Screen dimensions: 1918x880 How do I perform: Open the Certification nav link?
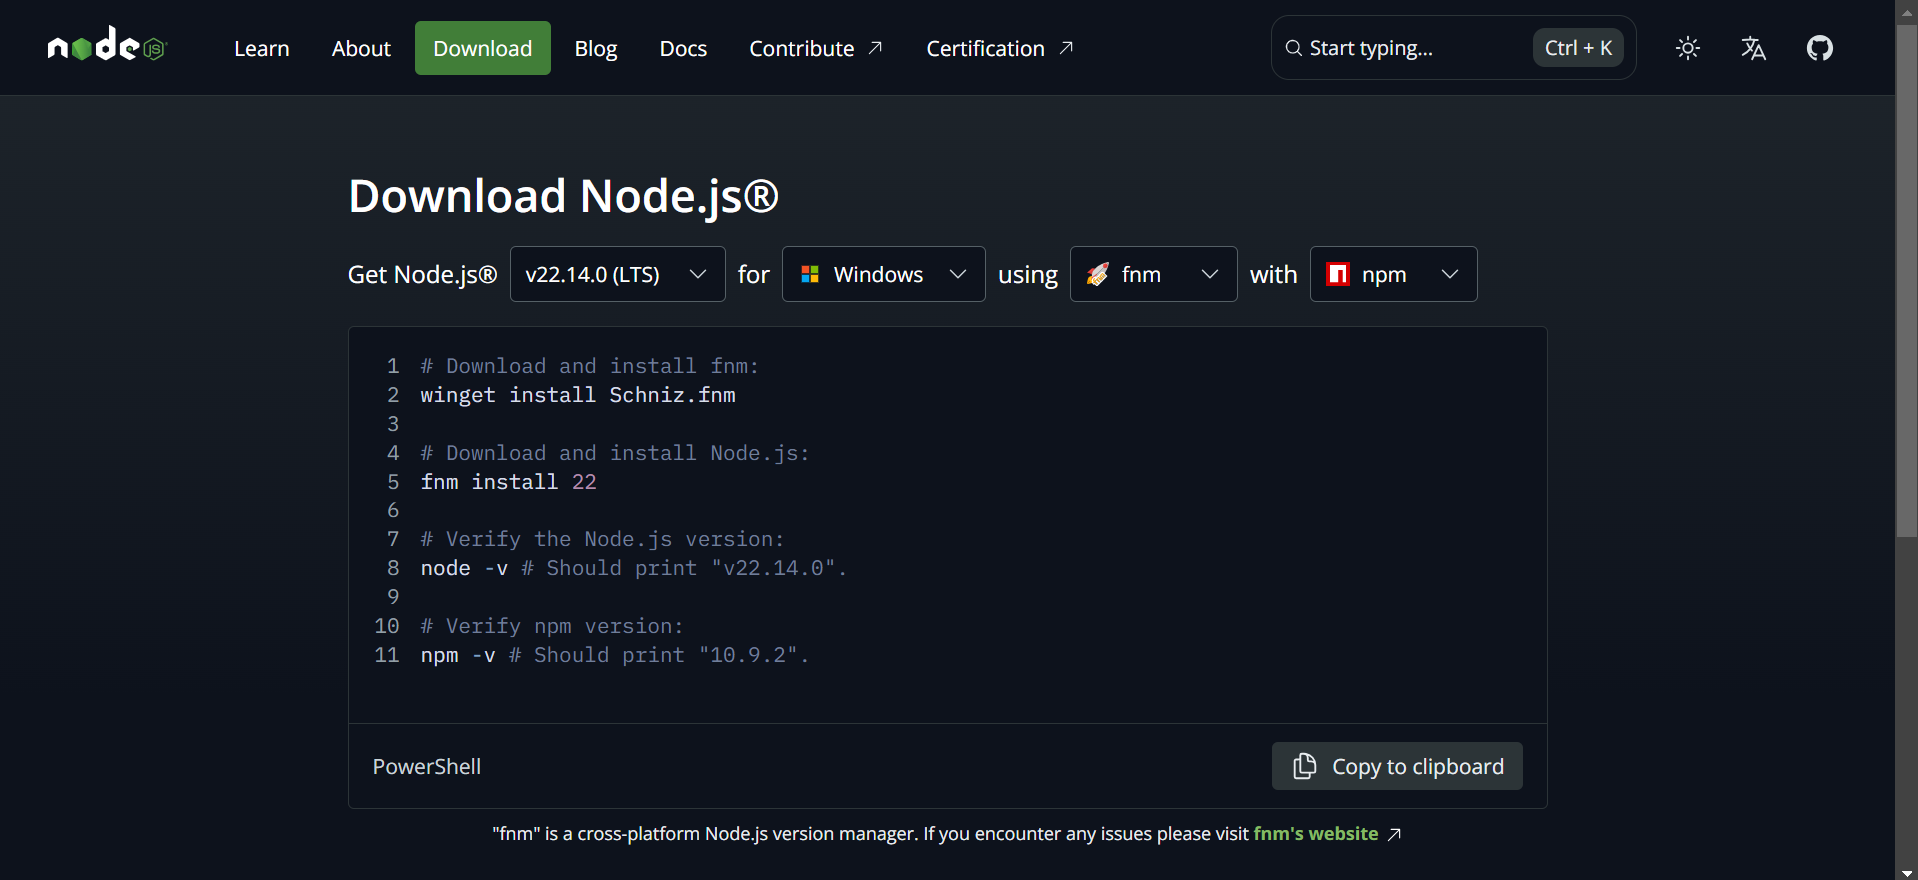click(1000, 48)
